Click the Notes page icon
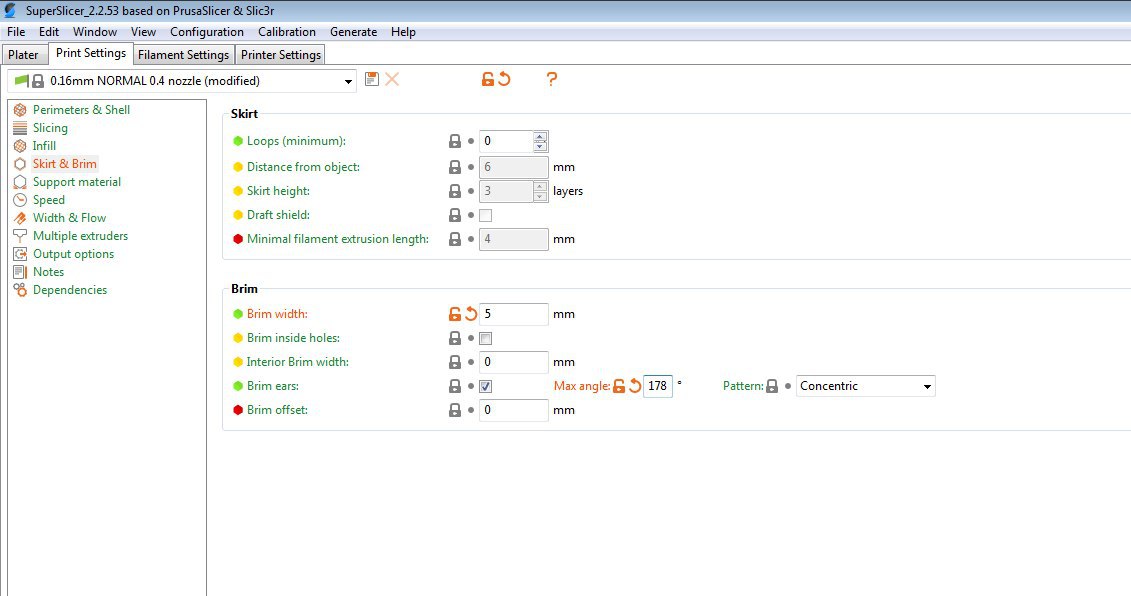 20,272
